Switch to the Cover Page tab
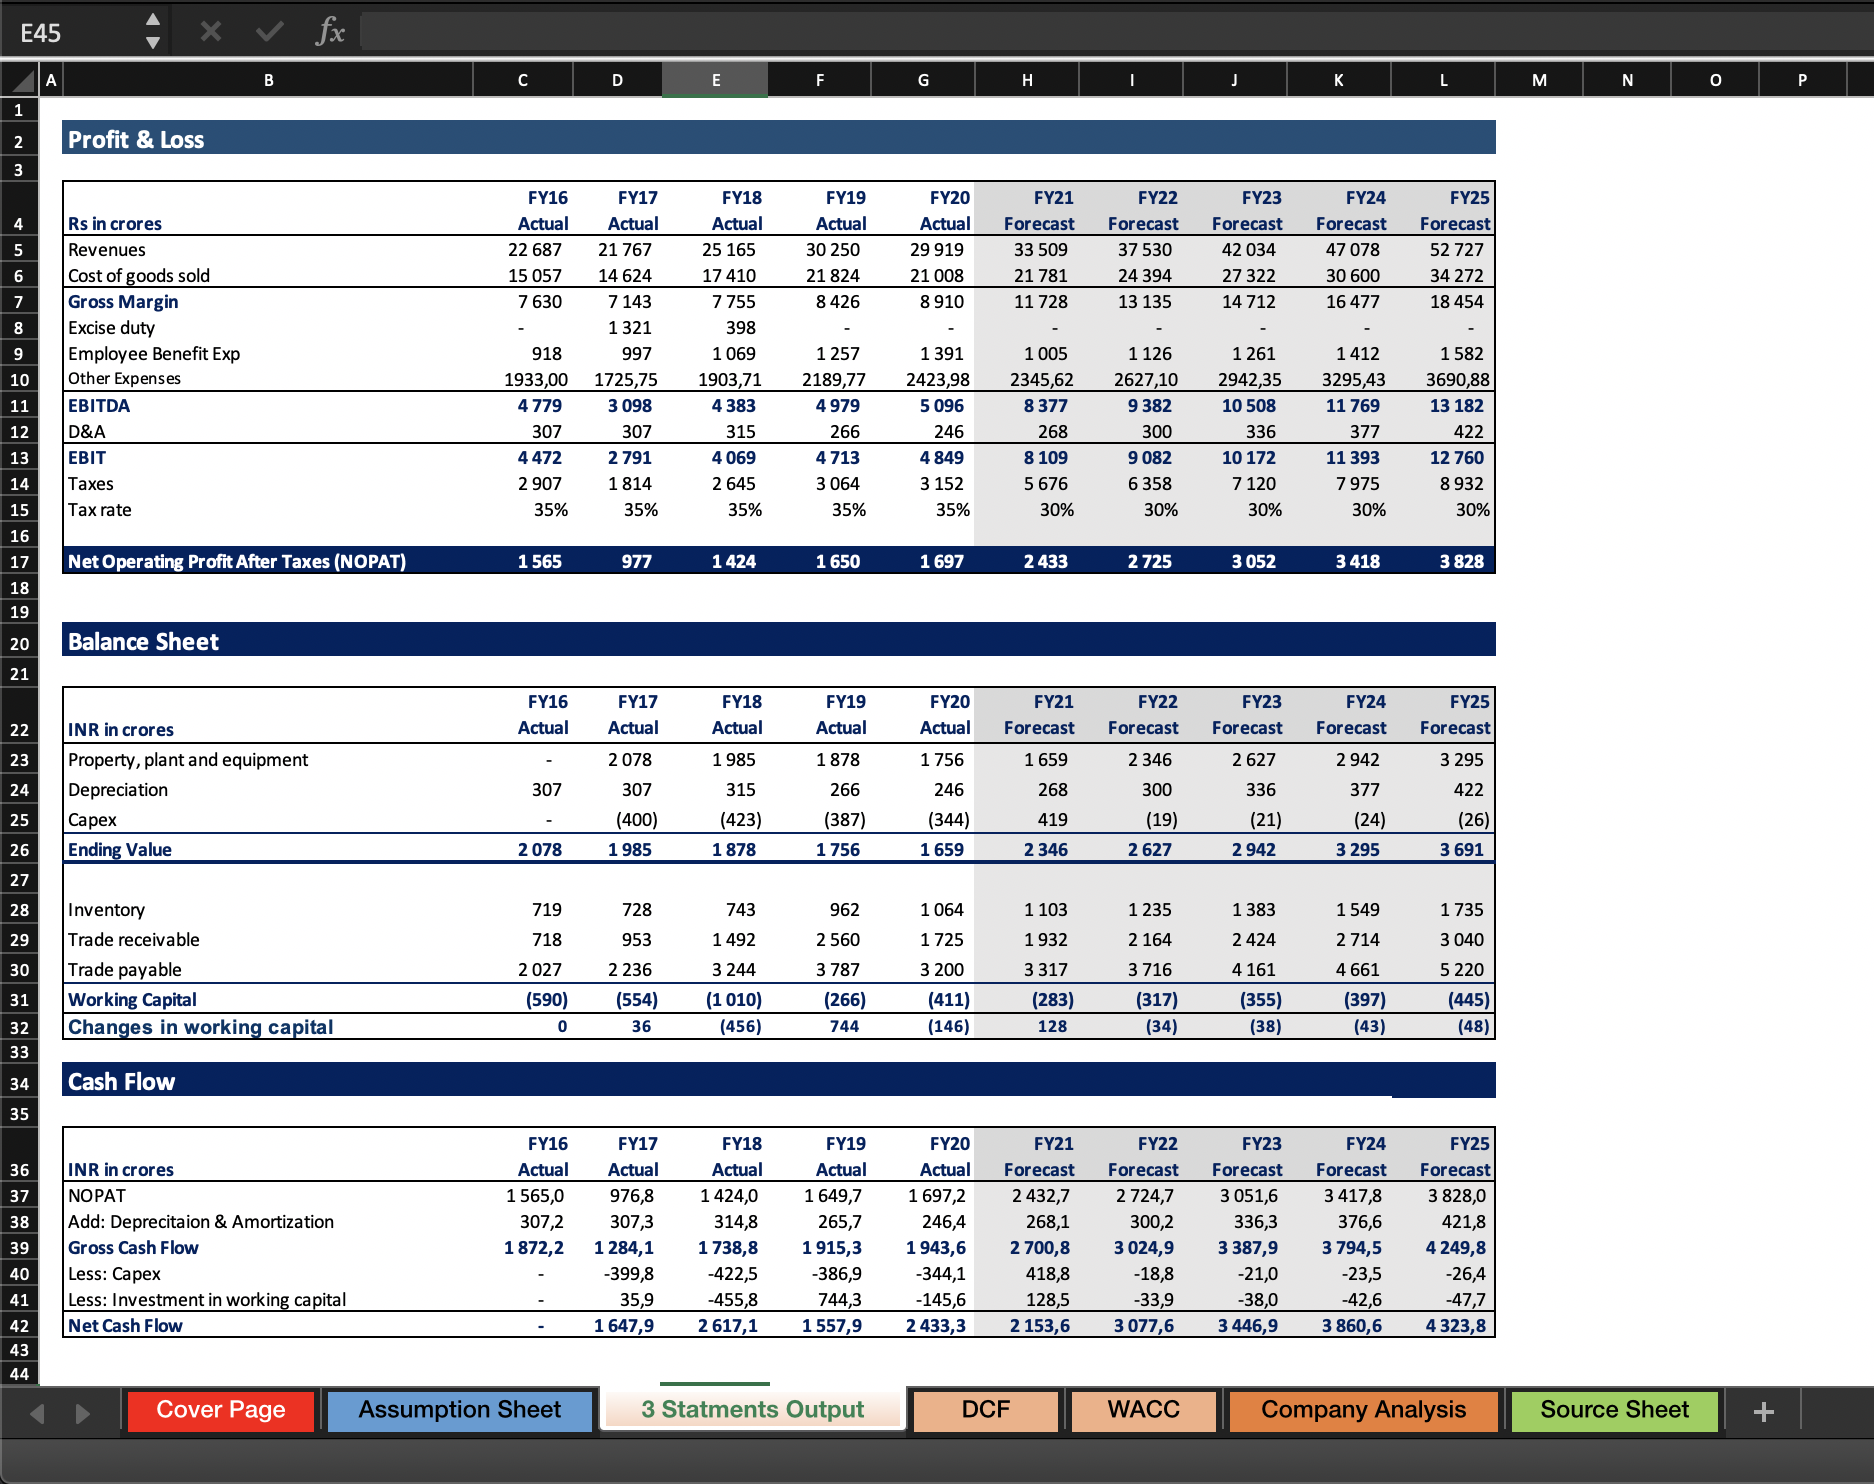 click(221, 1411)
